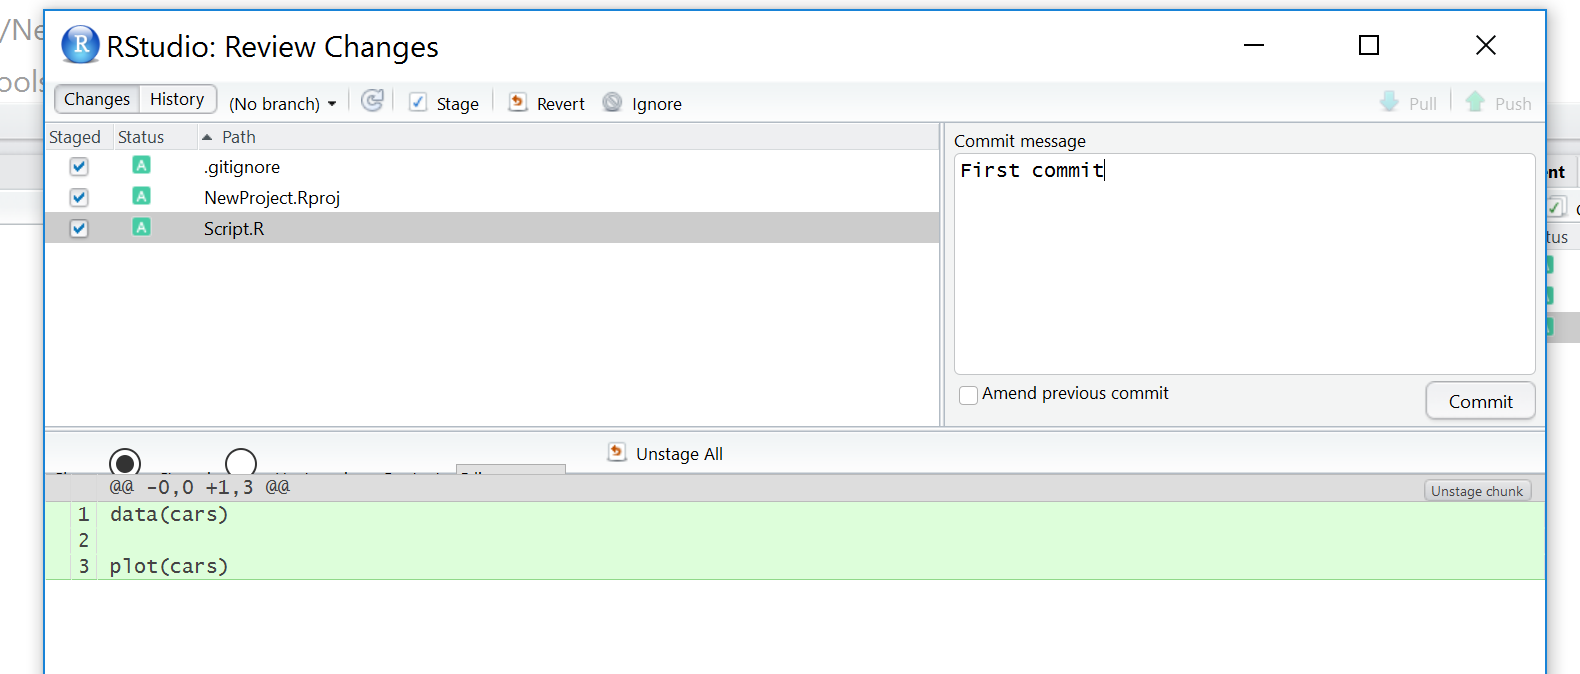The height and width of the screenshot is (674, 1580).
Task: Click the data(cars) diff line
Action: (x=169, y=514)
